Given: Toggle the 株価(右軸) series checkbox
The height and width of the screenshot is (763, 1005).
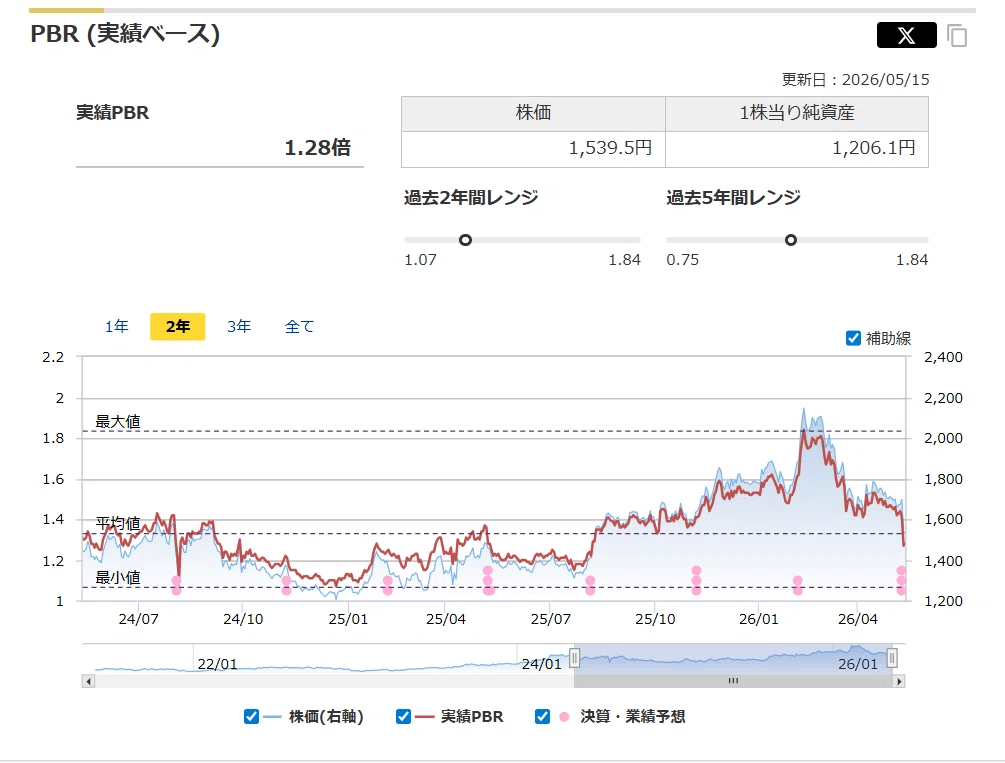Looking at the screenshot, I should (x=251, y=716).
